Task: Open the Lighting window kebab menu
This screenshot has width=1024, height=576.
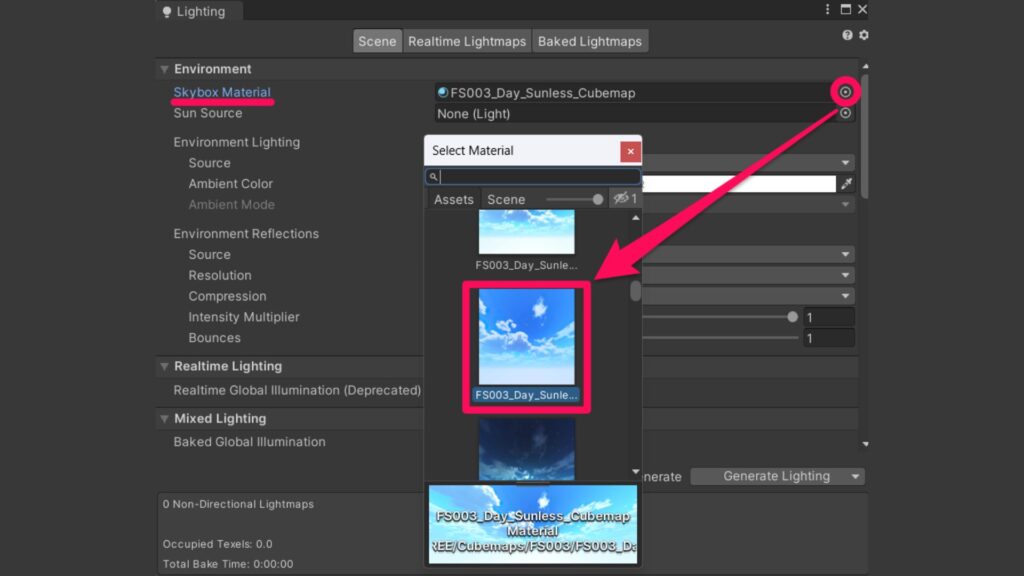Action: (828, 9)
